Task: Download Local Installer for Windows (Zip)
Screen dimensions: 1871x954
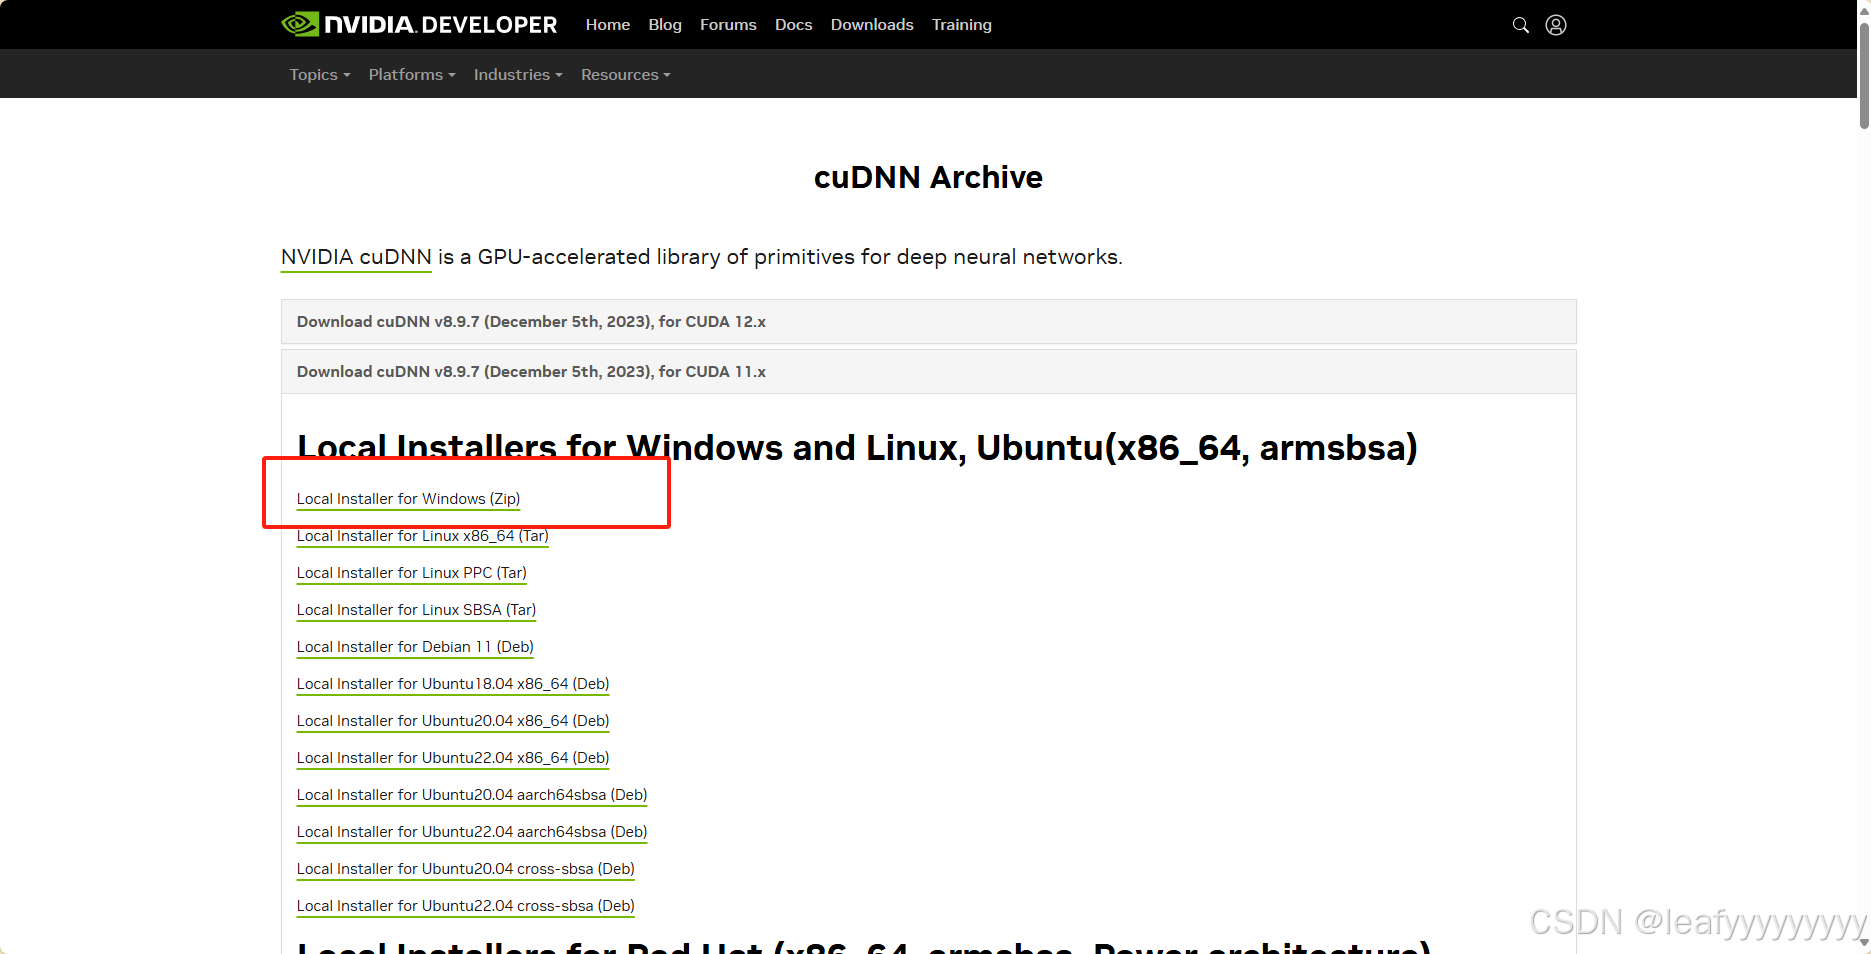Action: click(408, 499)
